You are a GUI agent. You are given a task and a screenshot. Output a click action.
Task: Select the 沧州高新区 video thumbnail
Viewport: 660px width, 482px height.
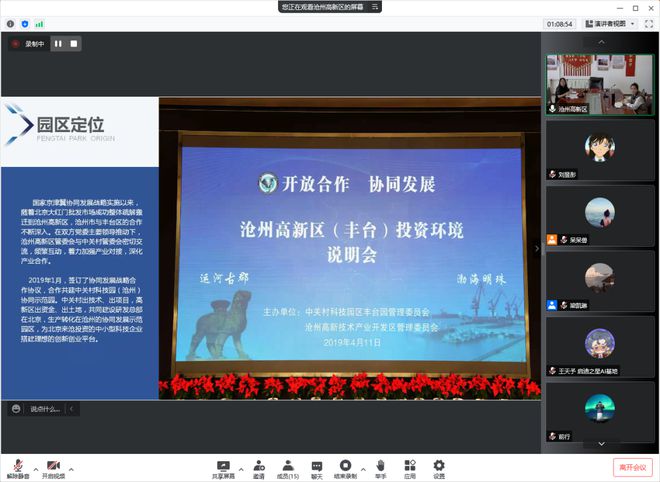600,85
